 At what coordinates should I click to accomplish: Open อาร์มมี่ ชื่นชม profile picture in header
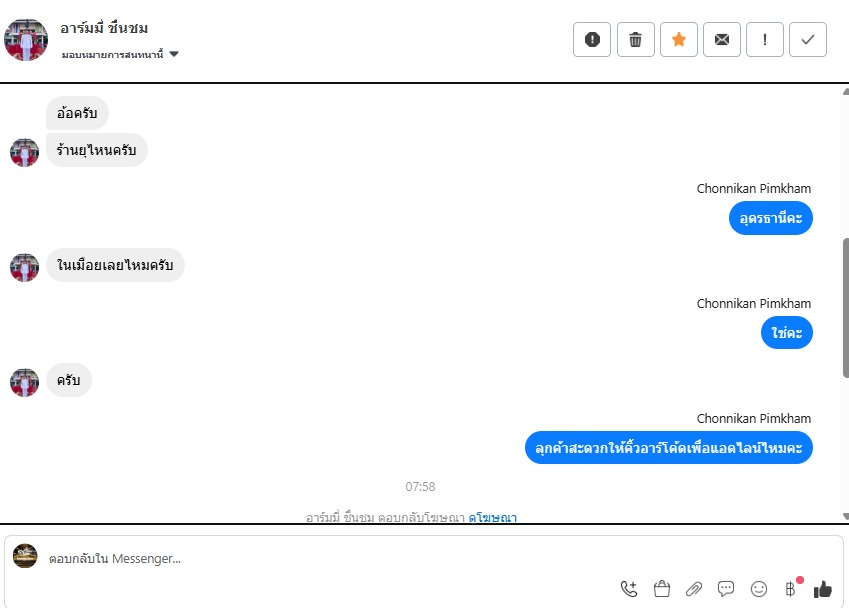click(26, 40)
